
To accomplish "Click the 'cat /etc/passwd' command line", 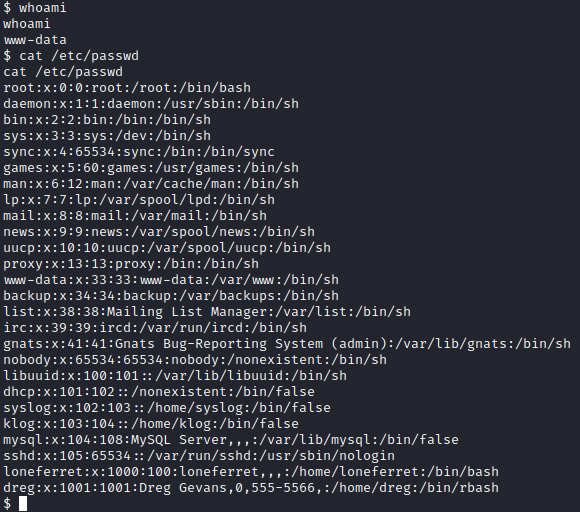I will 71,56.
